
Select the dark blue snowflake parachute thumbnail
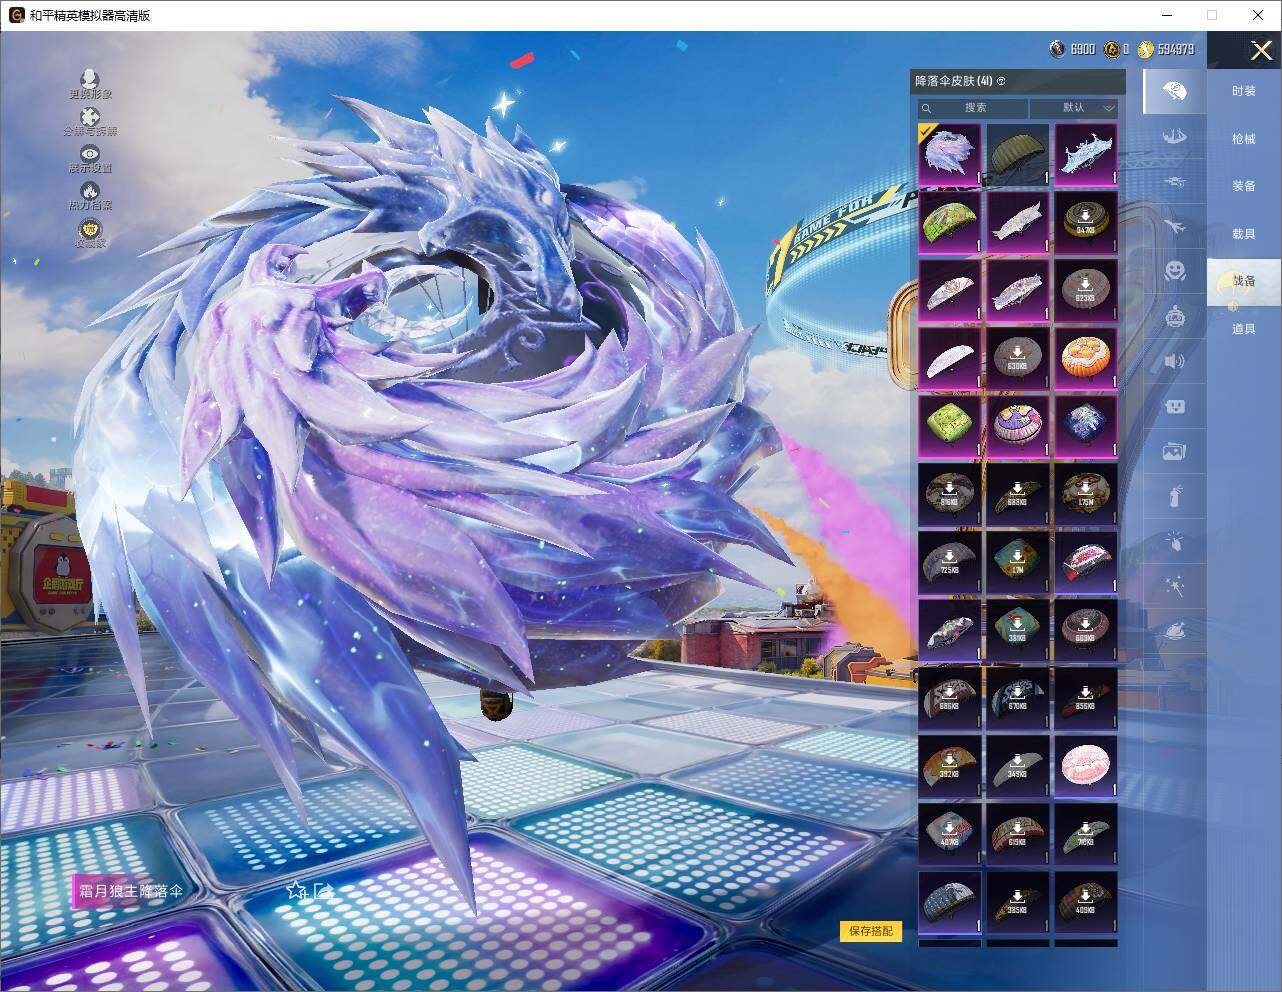click(x=1086, y=426)
